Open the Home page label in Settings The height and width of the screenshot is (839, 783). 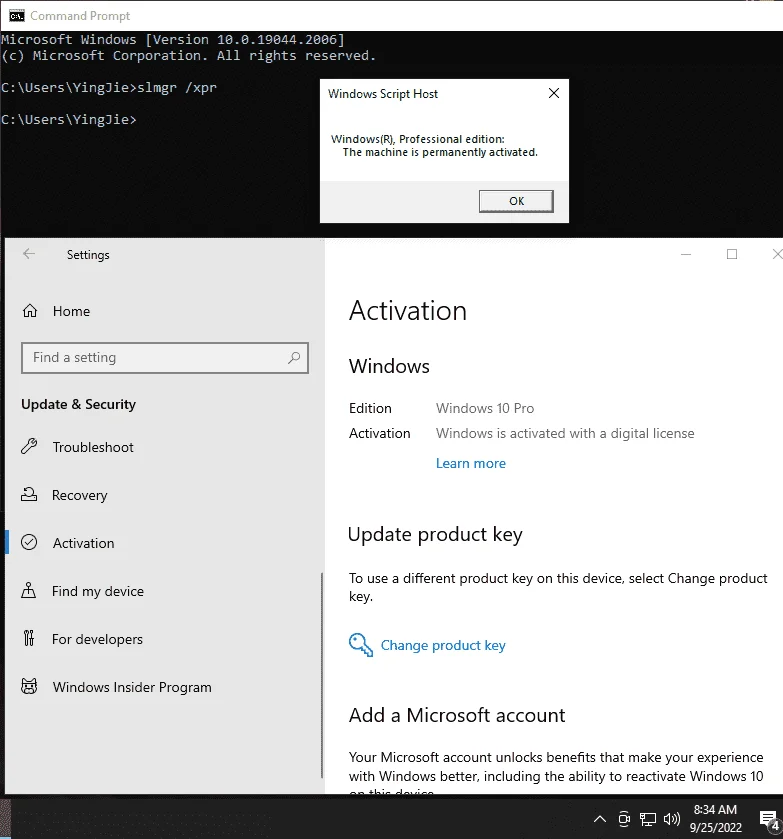pyautogui.click(x=71, y=311)
